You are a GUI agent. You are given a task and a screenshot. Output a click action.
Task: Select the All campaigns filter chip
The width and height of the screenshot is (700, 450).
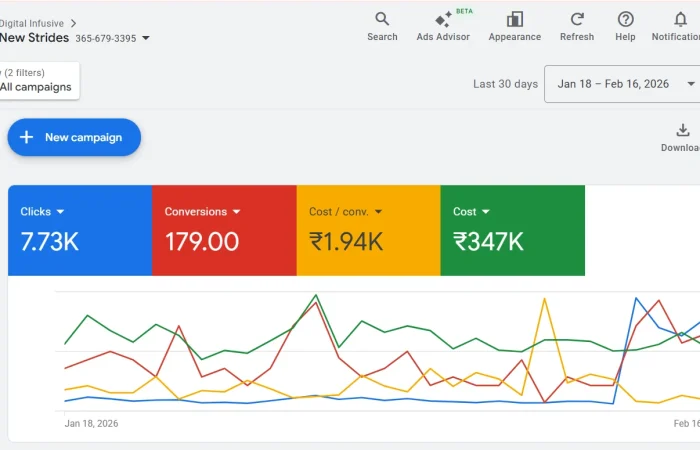(x=36, y=87)
